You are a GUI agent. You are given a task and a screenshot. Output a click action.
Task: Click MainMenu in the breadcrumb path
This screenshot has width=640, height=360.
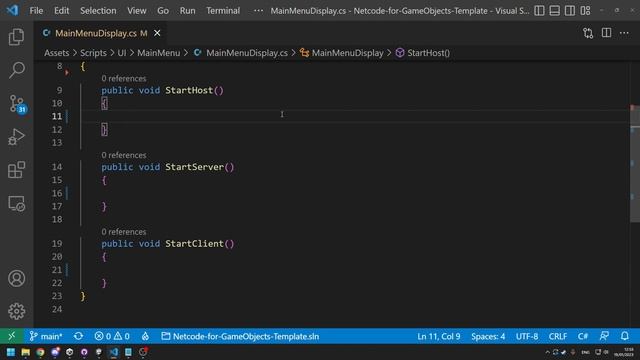point(158,53)
